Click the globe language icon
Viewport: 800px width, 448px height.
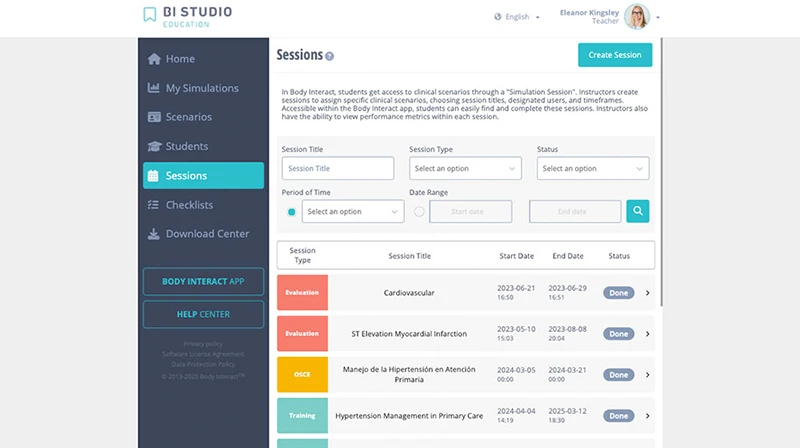498,17
